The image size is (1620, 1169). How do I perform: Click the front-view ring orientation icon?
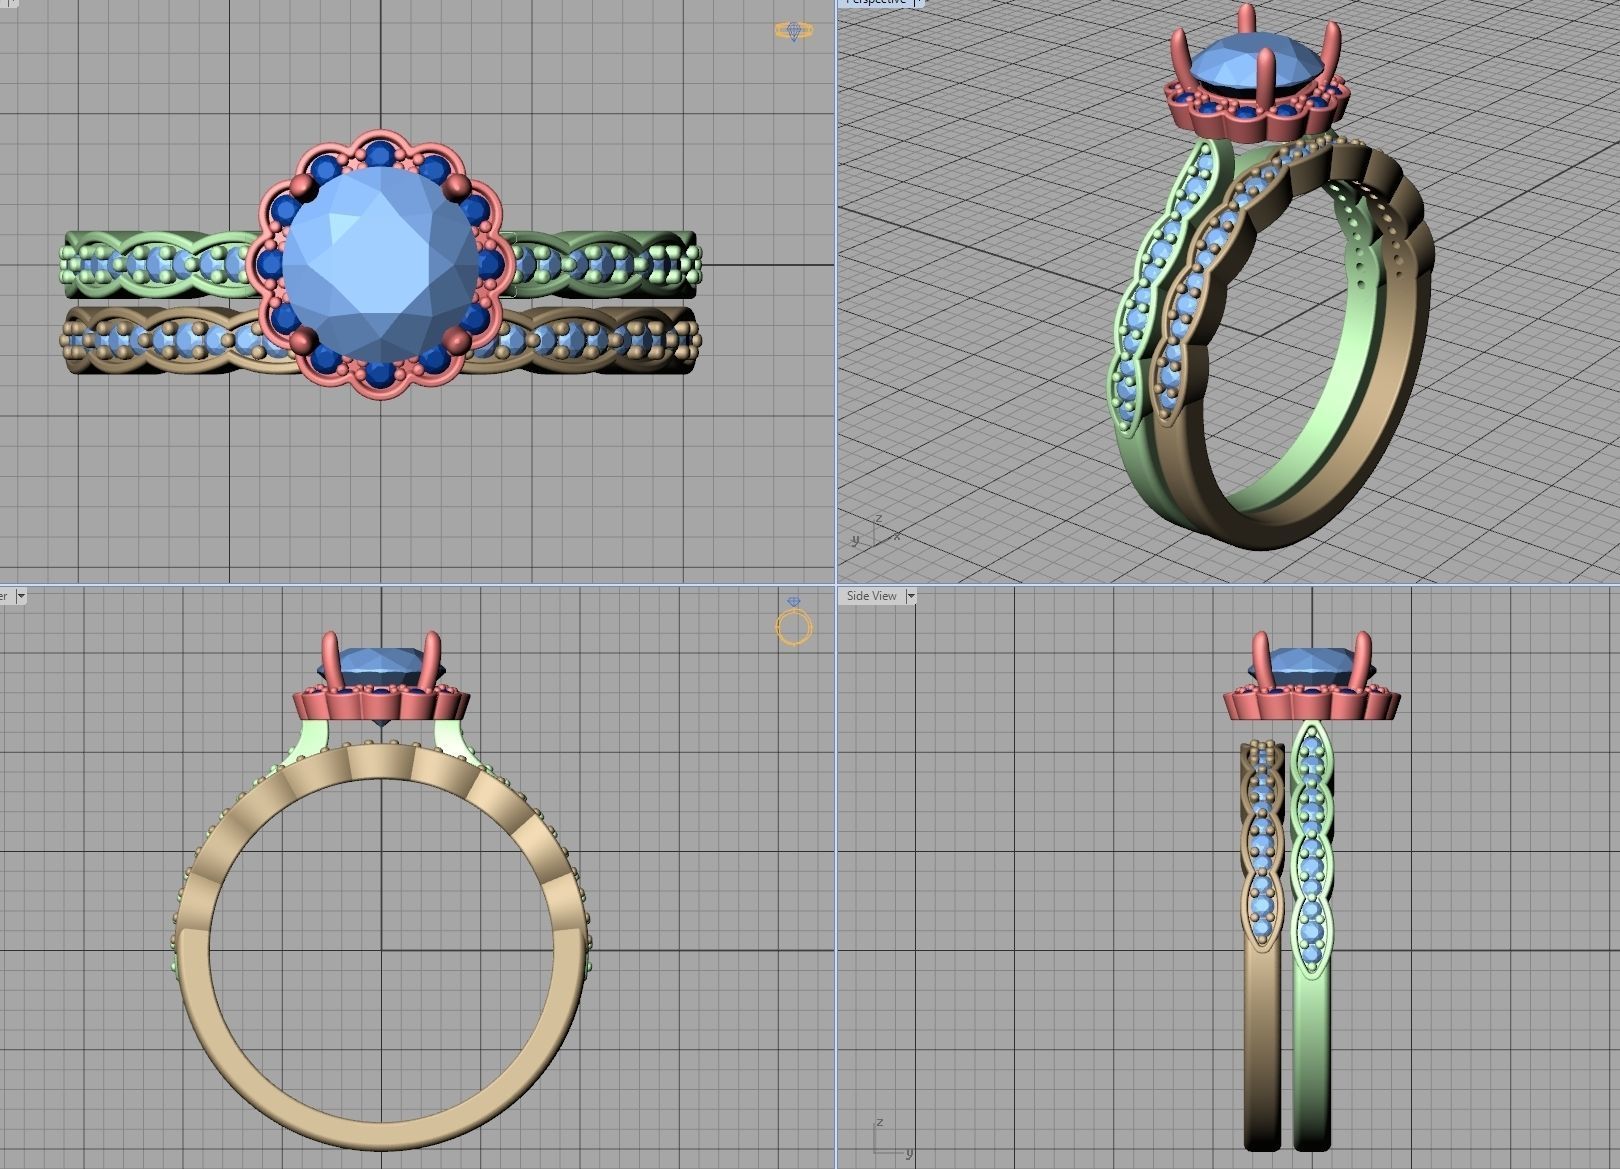pos(794,622)
